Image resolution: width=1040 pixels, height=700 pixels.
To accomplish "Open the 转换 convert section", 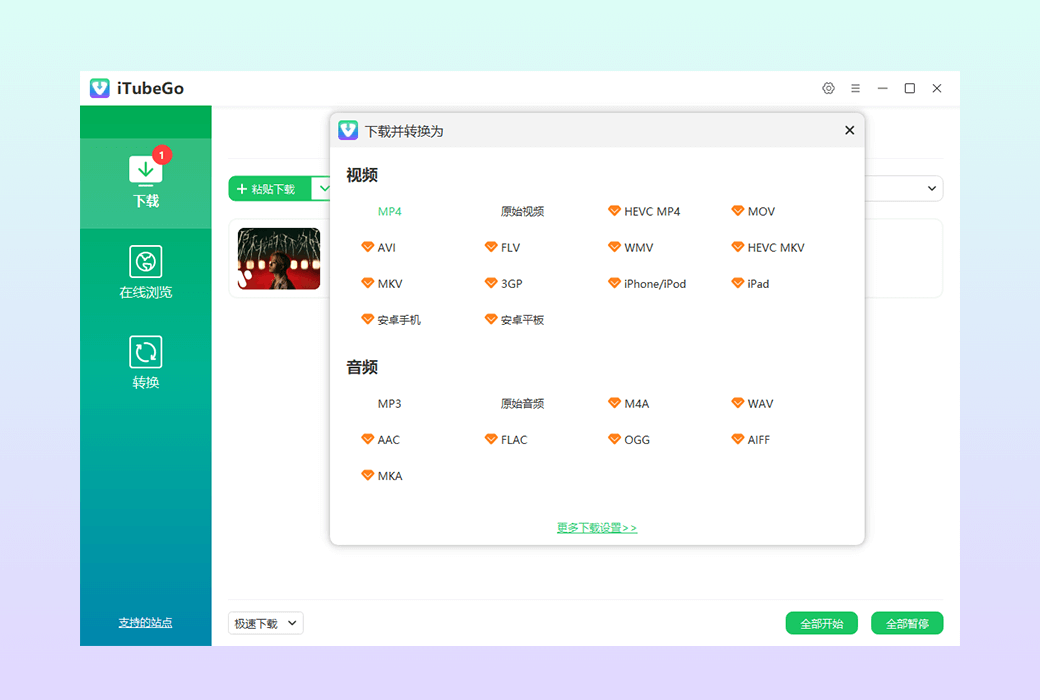I will 145,363.
